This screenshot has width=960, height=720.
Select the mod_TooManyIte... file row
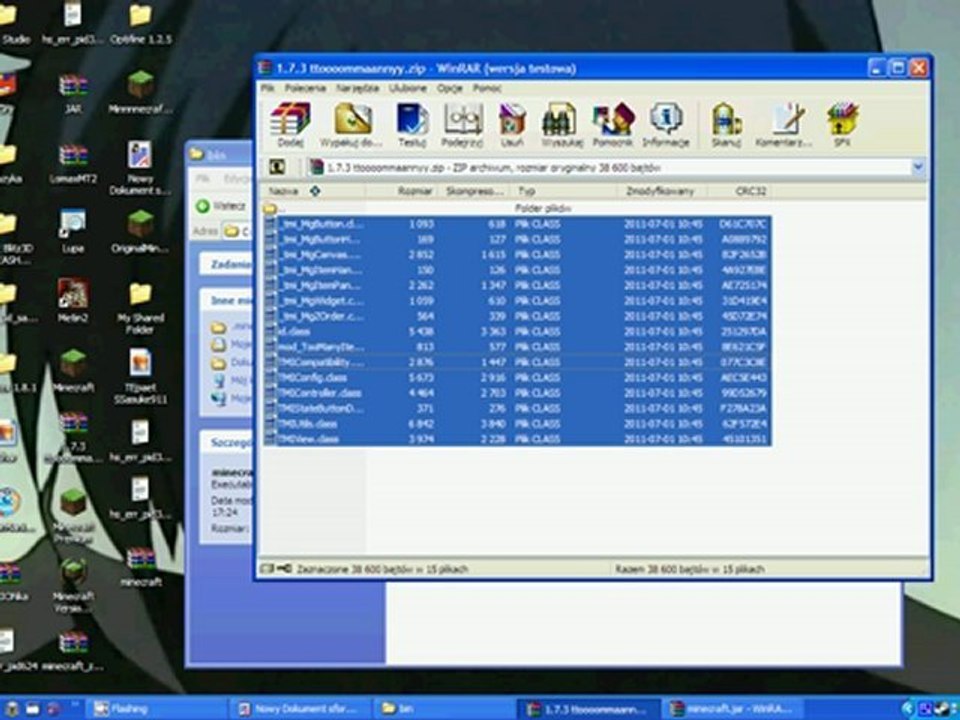517,347
